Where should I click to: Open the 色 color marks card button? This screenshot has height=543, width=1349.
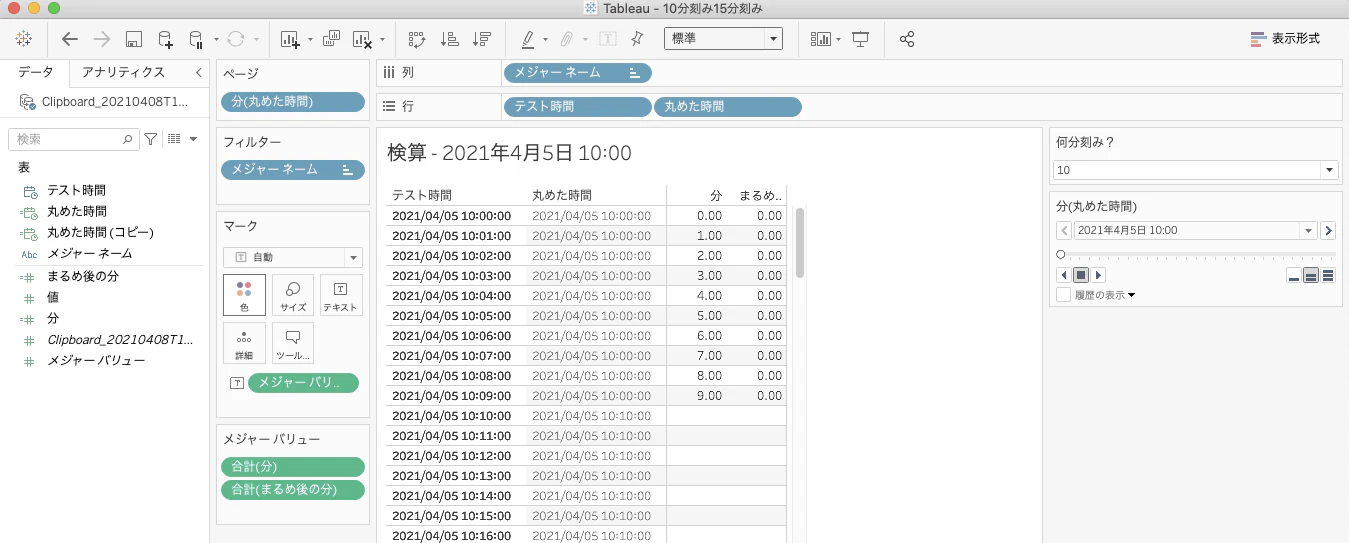244,295
